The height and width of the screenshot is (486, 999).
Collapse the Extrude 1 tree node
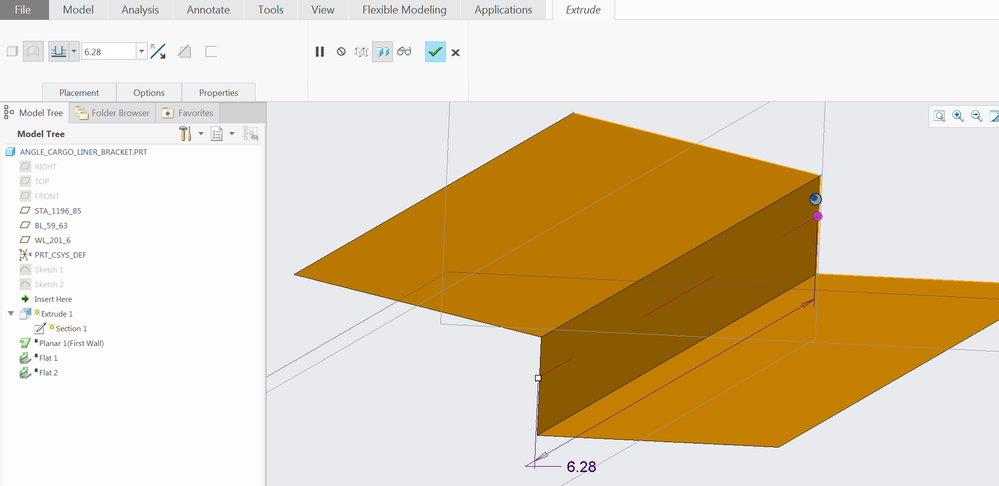tap(12, 314)
